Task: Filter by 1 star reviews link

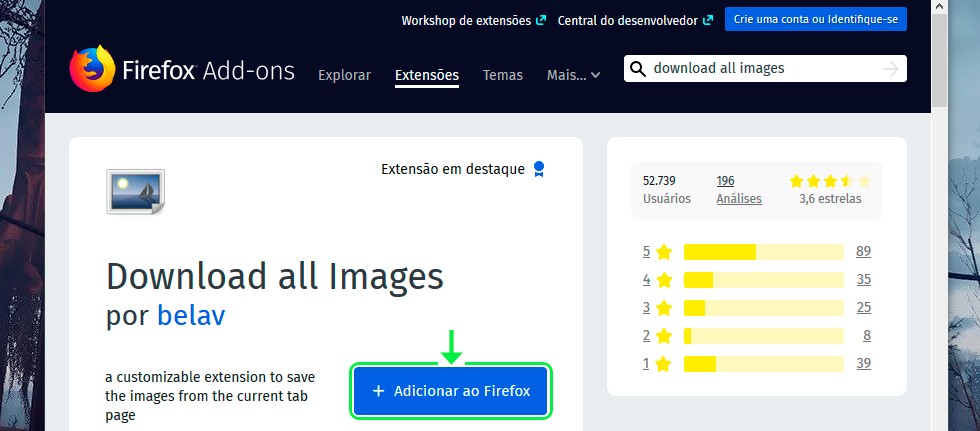Action: pyautogui.click(x=657, y=364)
